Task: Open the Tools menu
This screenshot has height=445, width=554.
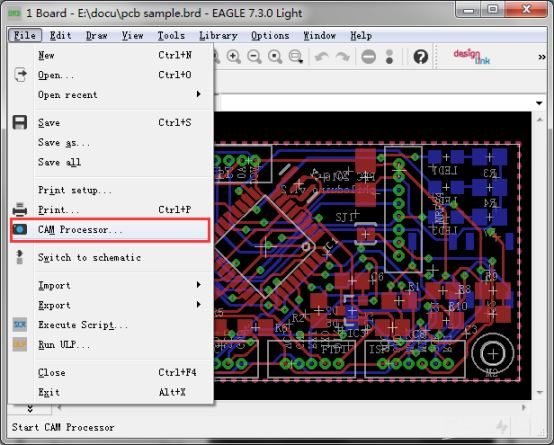Action: (x=171, y=36)
